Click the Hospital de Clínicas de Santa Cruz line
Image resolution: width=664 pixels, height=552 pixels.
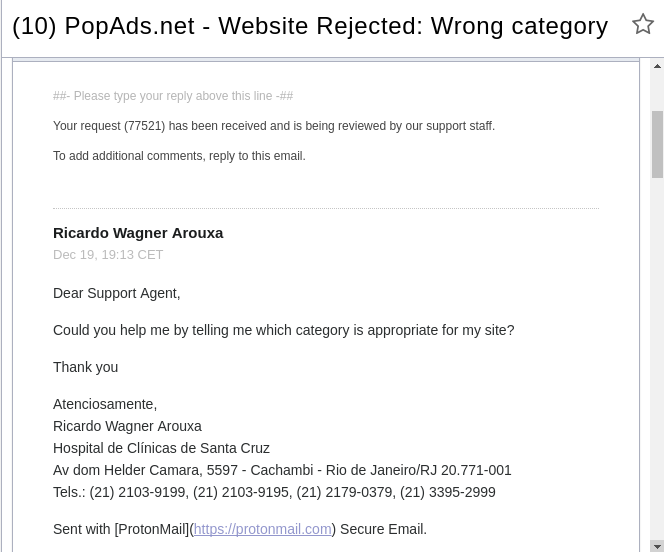[161, 448]
